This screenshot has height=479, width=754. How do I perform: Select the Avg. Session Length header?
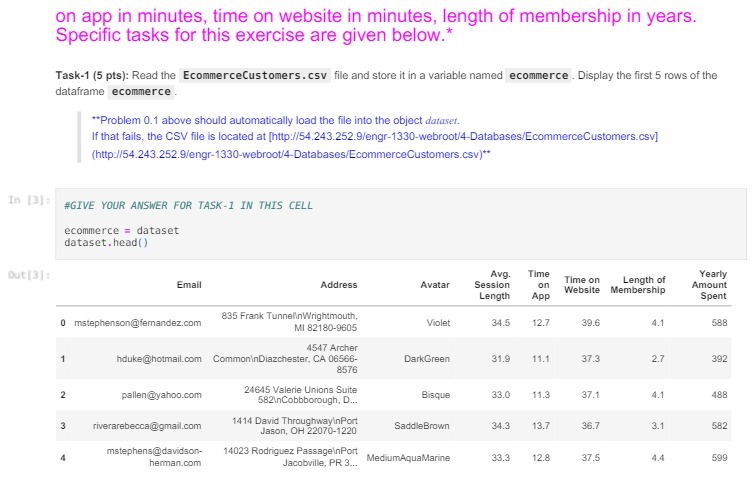coord(492,285)
